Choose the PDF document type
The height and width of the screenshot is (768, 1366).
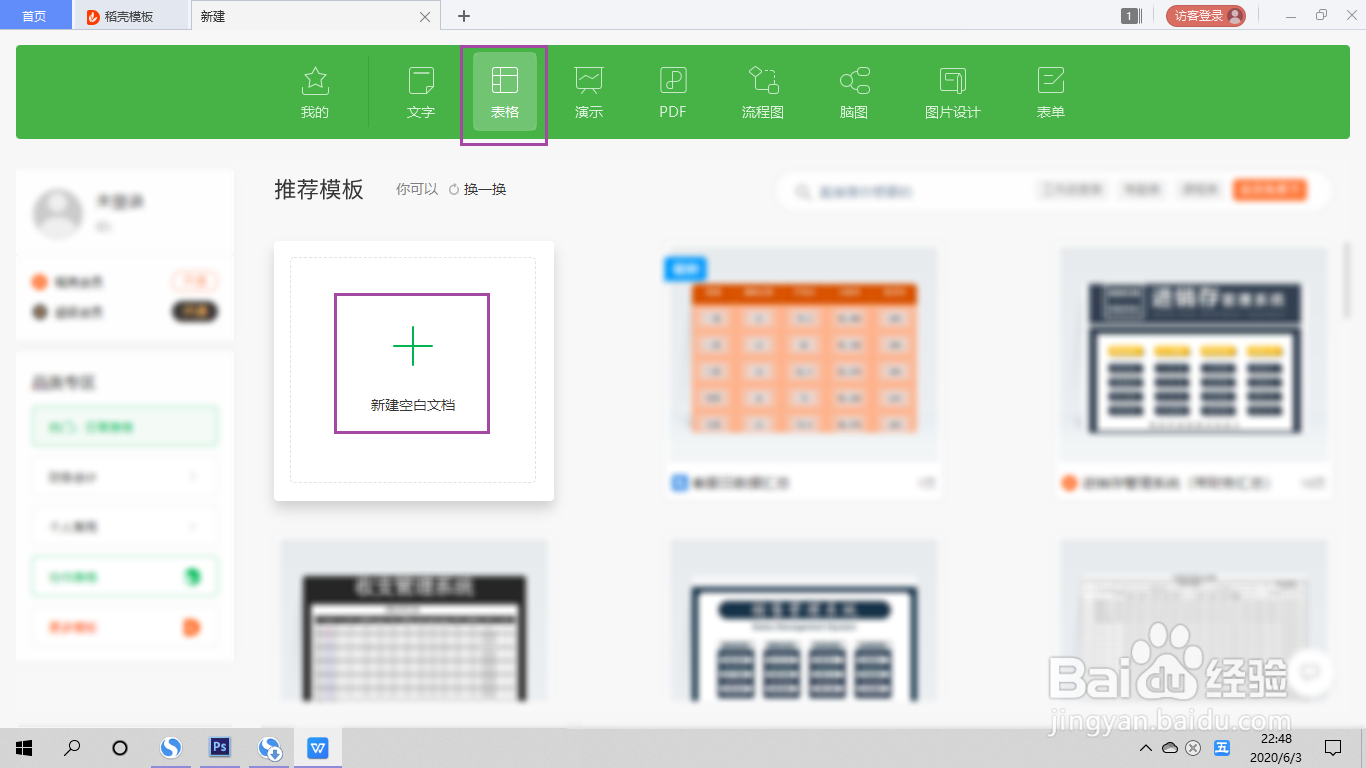coord(673,93)
